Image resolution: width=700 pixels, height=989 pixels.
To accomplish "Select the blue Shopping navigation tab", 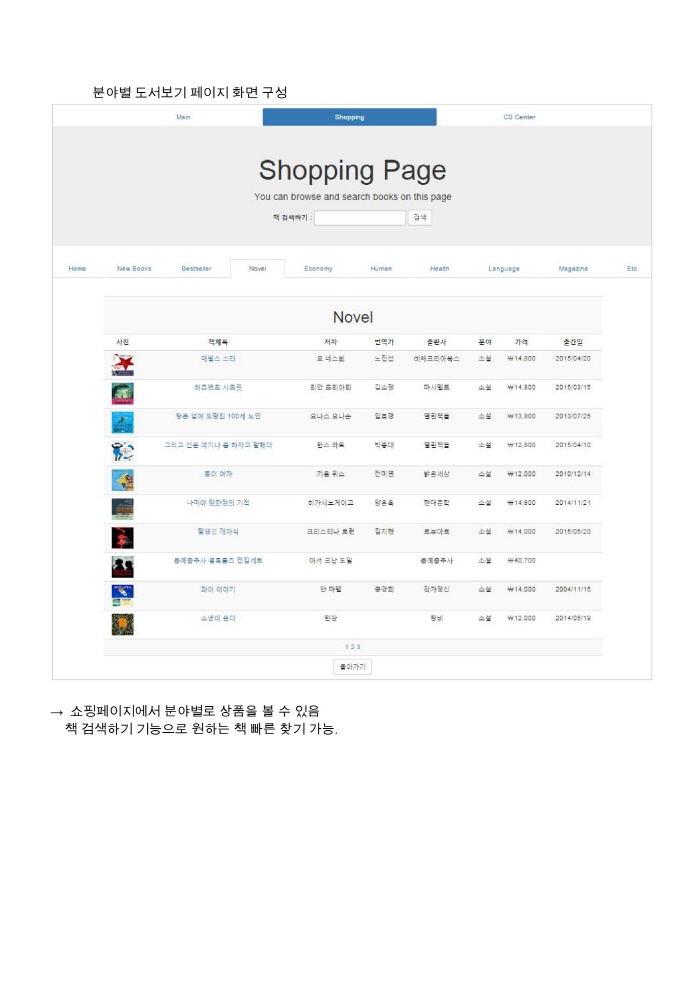I will [x=349, y=117].
